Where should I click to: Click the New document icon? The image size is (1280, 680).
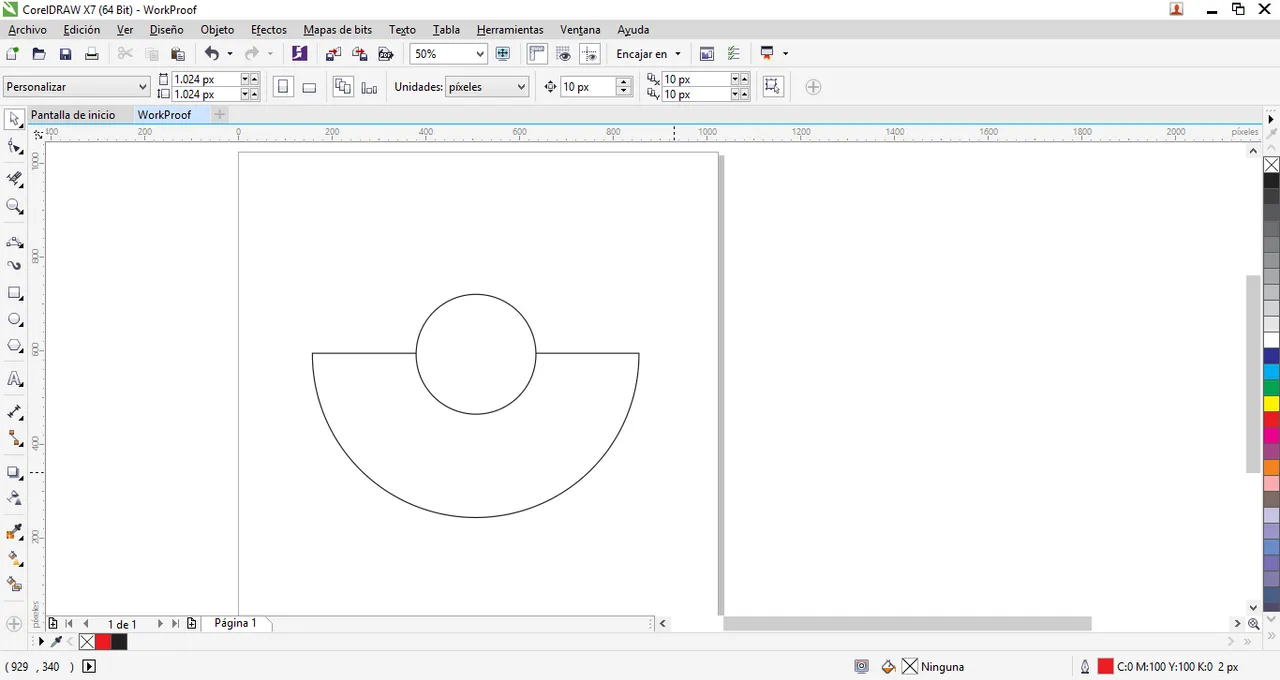tap(13, 54)
